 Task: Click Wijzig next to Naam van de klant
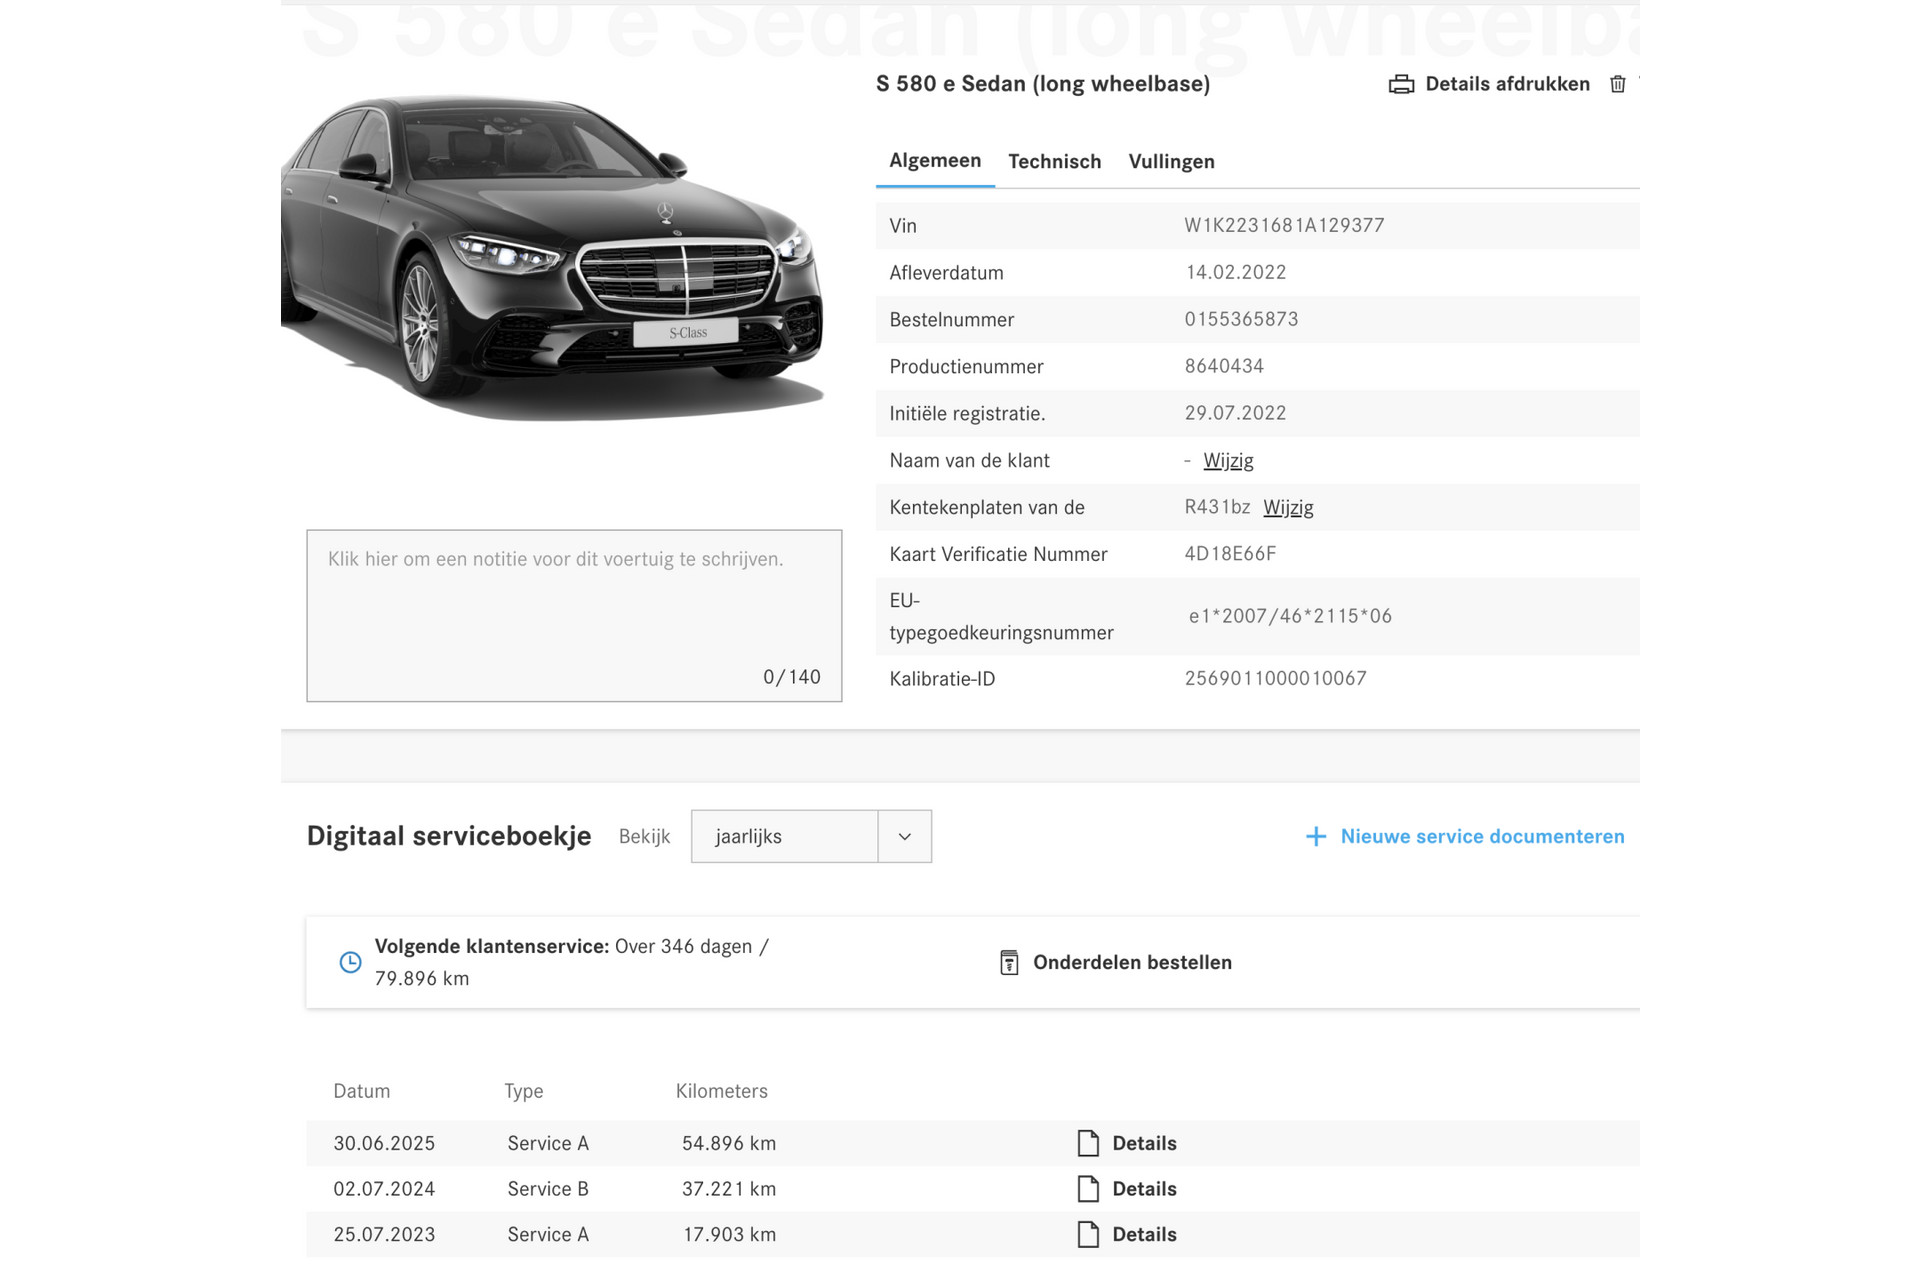tap(1228, 461)
